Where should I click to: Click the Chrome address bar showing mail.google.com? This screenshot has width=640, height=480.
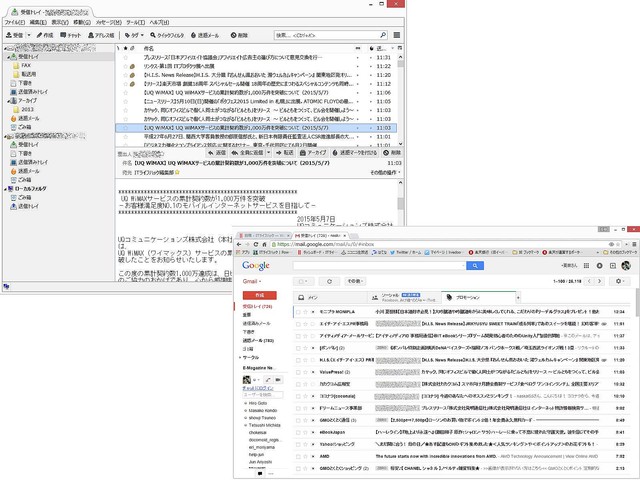(445, 244)
